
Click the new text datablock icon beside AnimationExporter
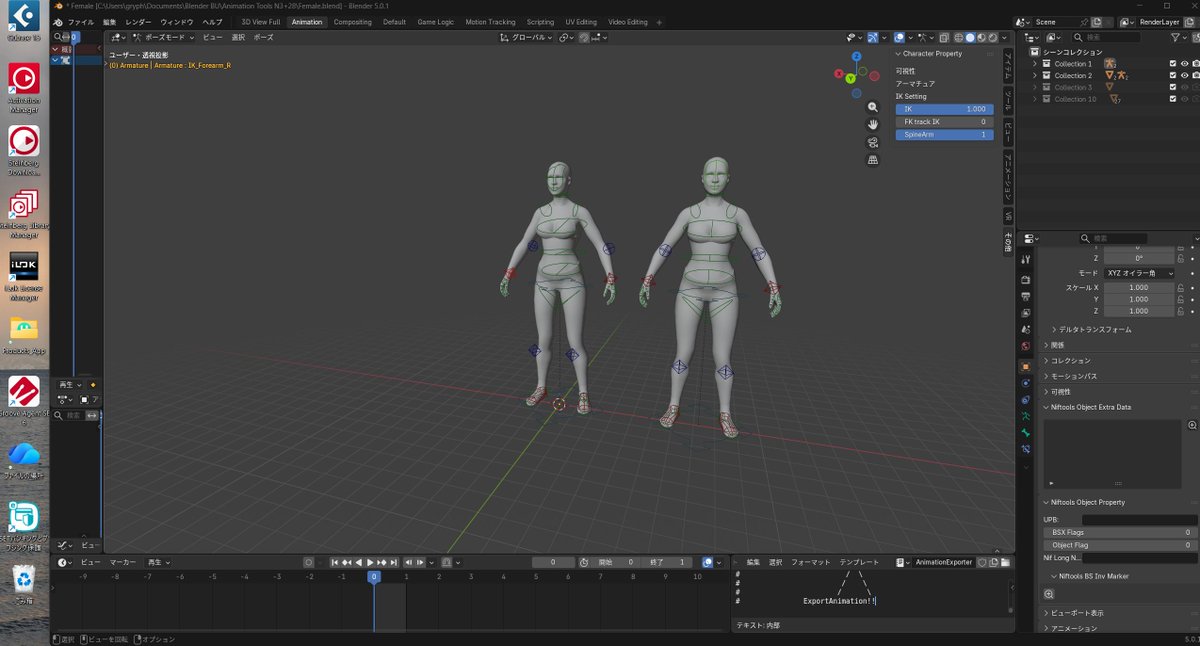992,562
